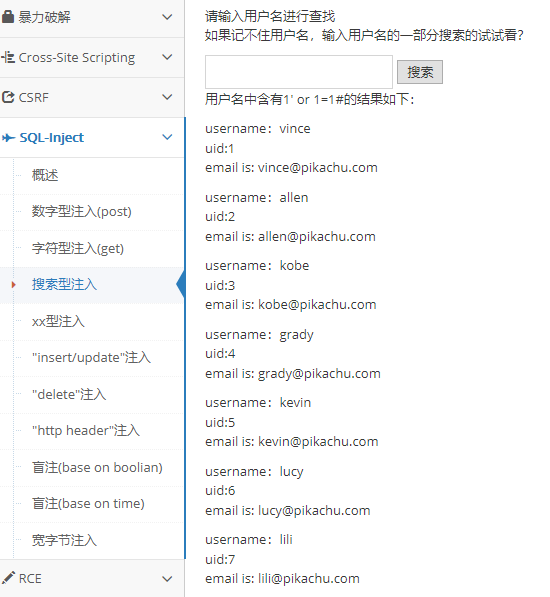Click the hint line 如果记不住用户名
The height and width of the screenshot is (597, 550).
[257, 35]
